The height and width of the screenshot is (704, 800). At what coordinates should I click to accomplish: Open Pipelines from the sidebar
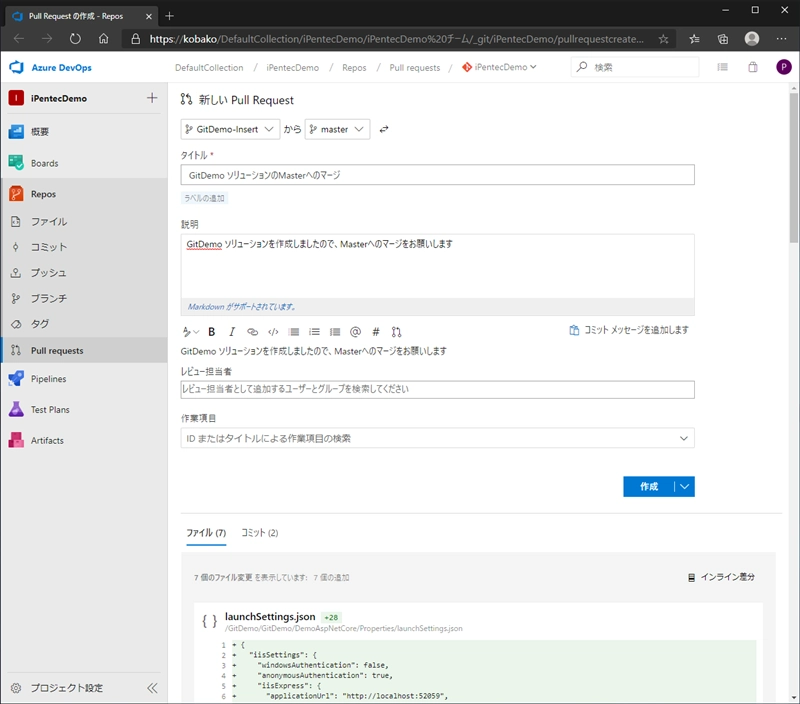[x=48, y=379]
